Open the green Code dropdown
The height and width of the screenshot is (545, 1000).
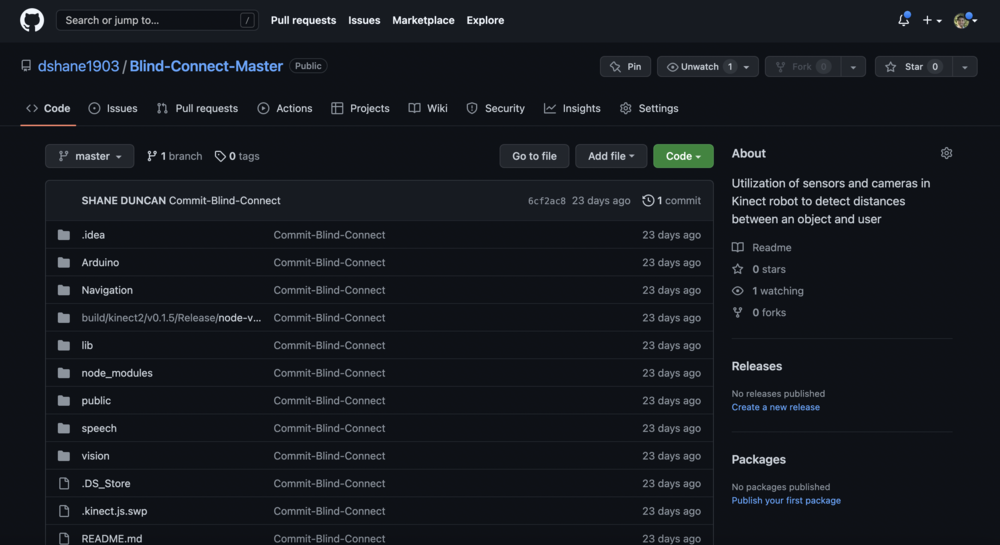683,156
